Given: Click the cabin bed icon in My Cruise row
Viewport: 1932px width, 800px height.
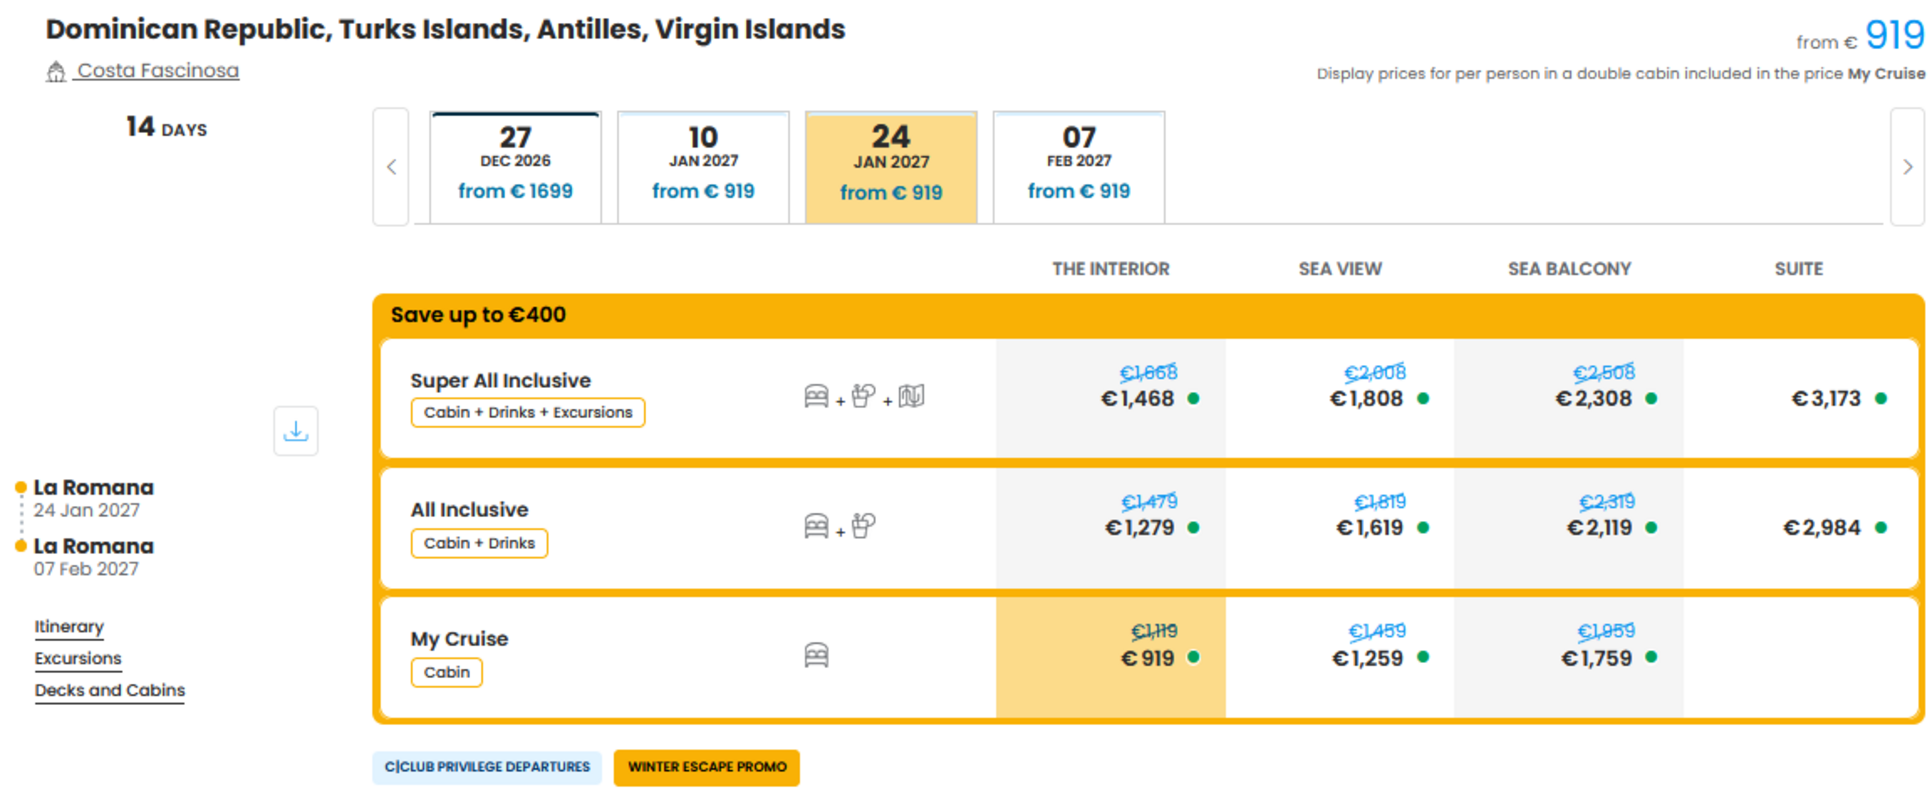Looking at the screenshot, I should click(816, 655).
